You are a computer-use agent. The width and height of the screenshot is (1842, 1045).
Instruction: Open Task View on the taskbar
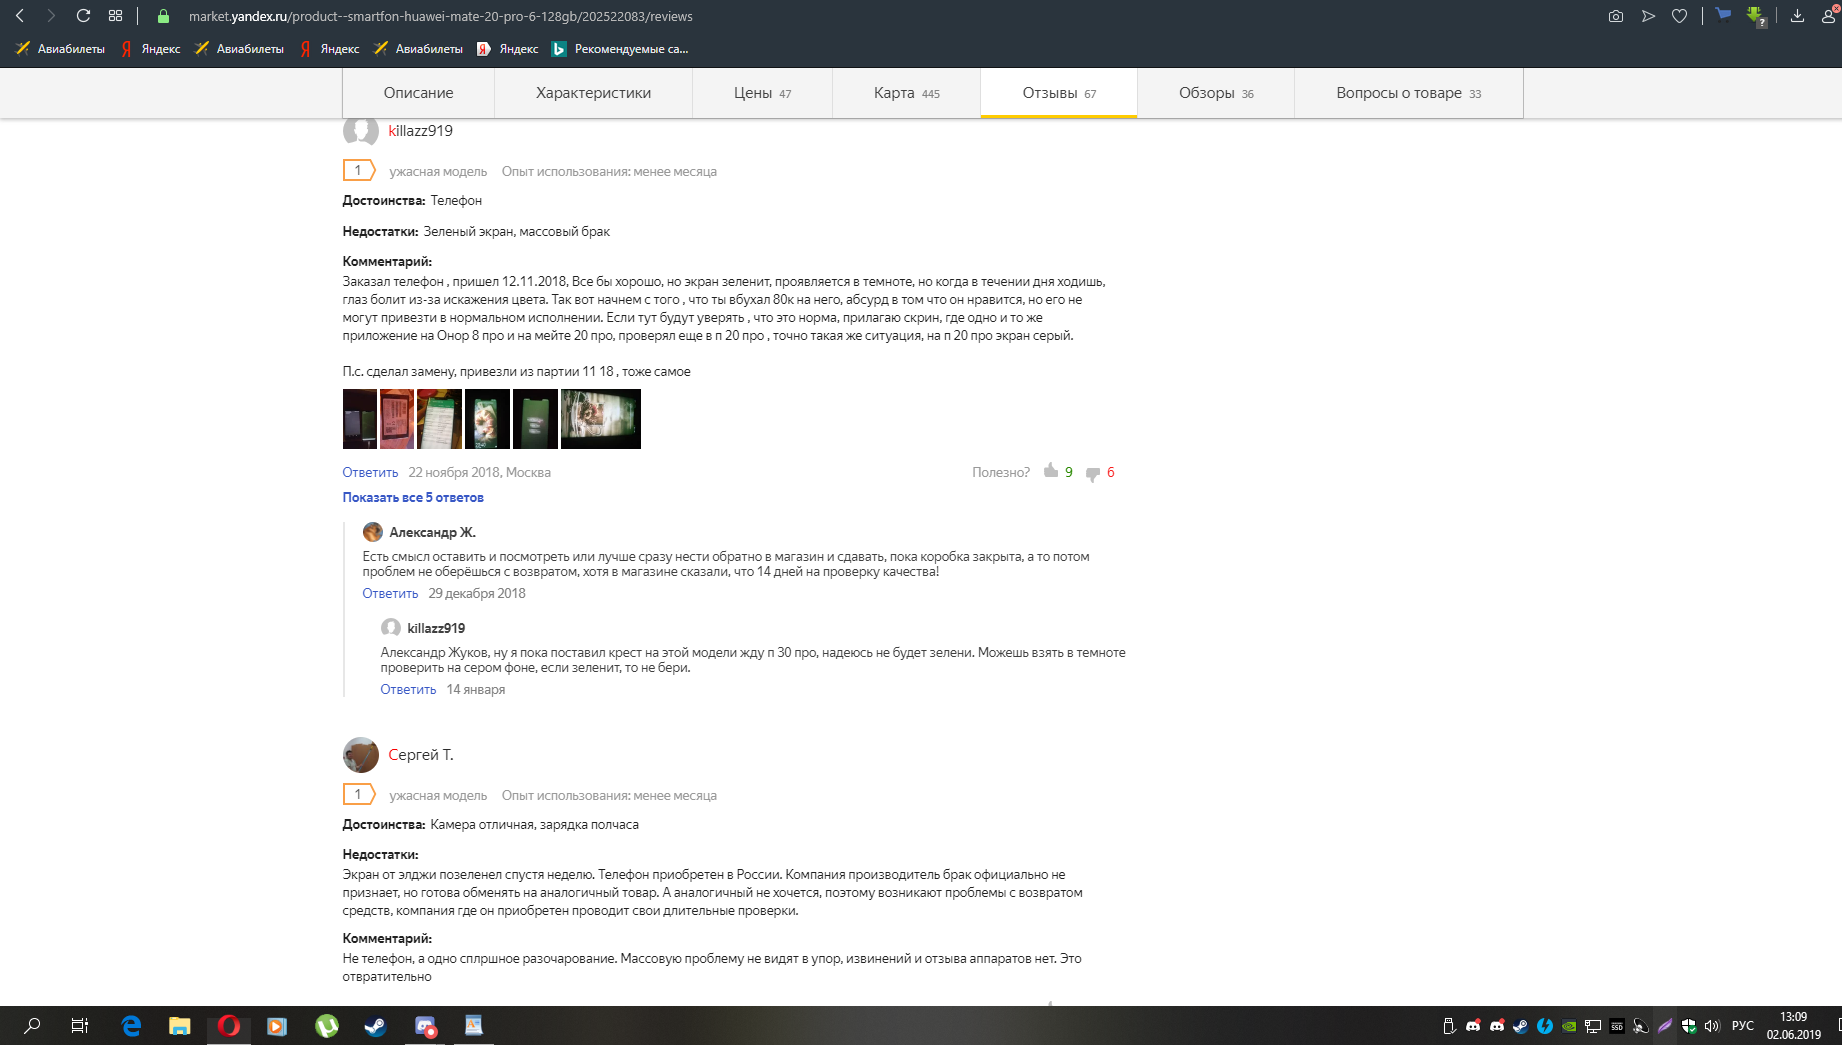(x=80, y=1025)
